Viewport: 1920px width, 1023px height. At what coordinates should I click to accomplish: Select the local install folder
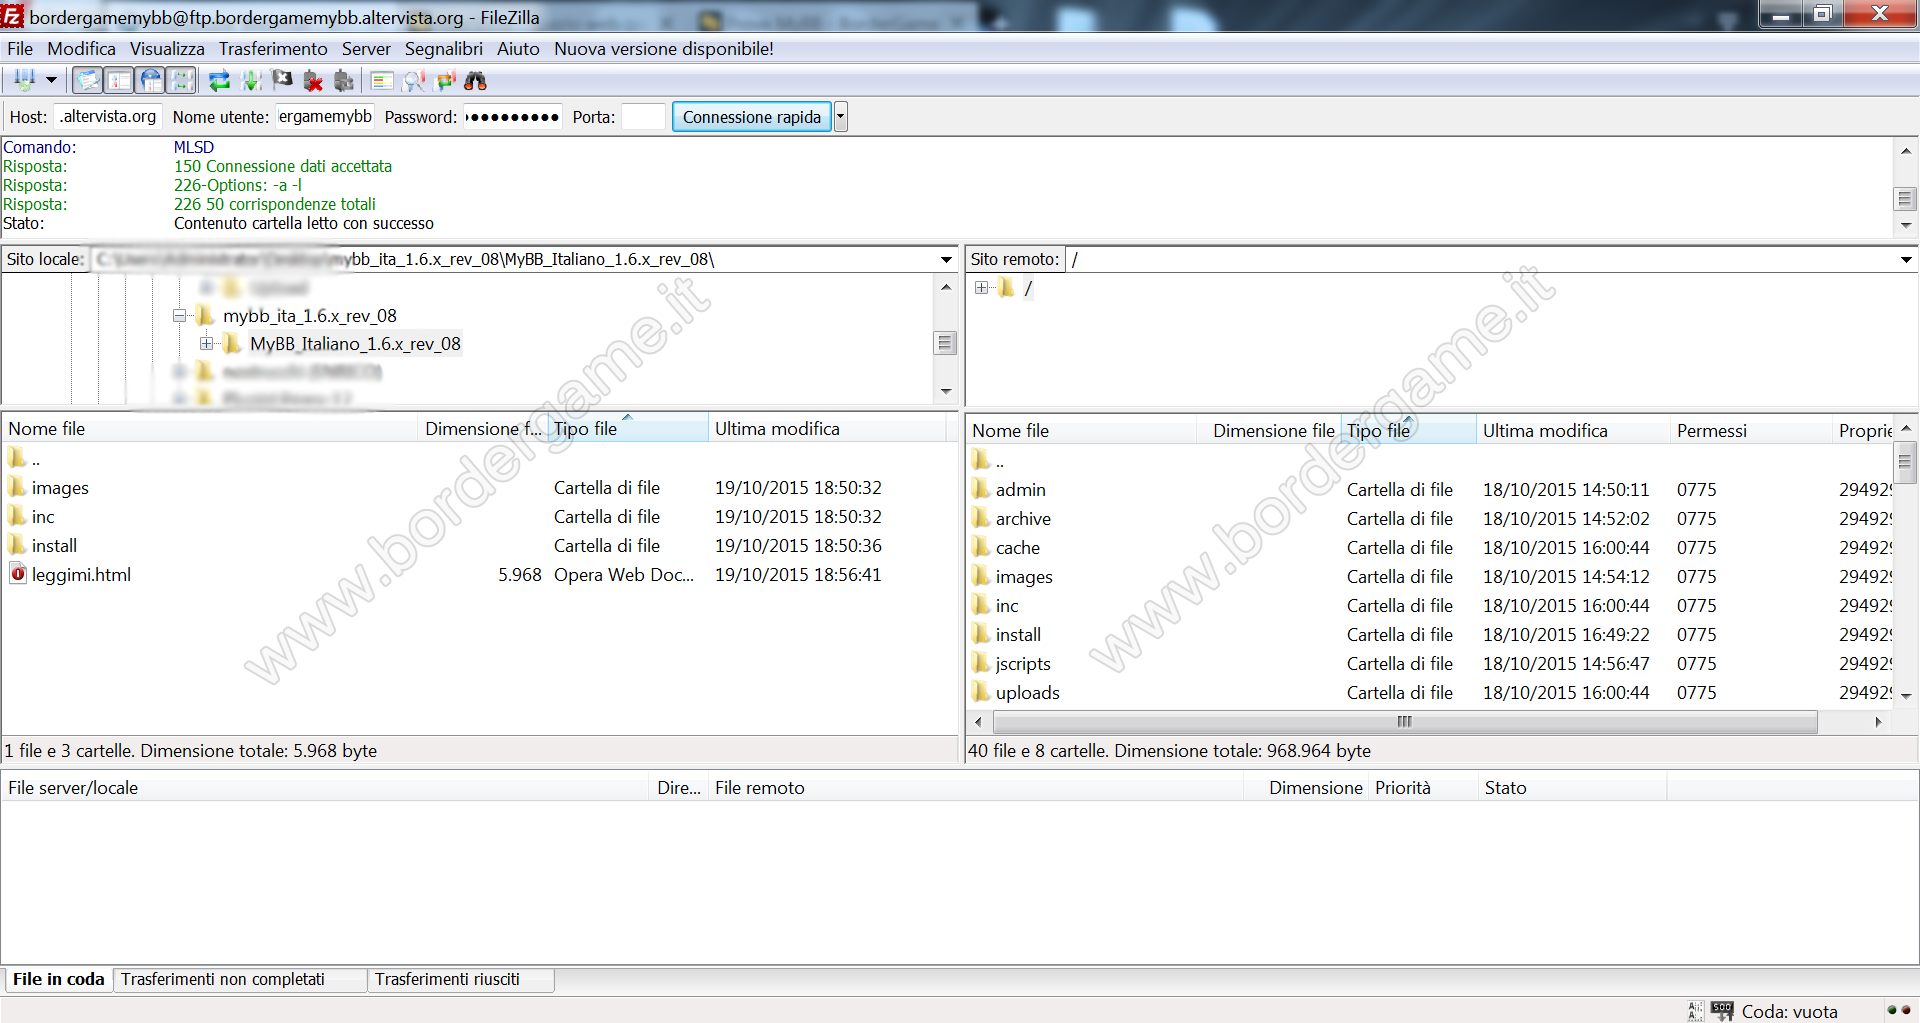54,546
